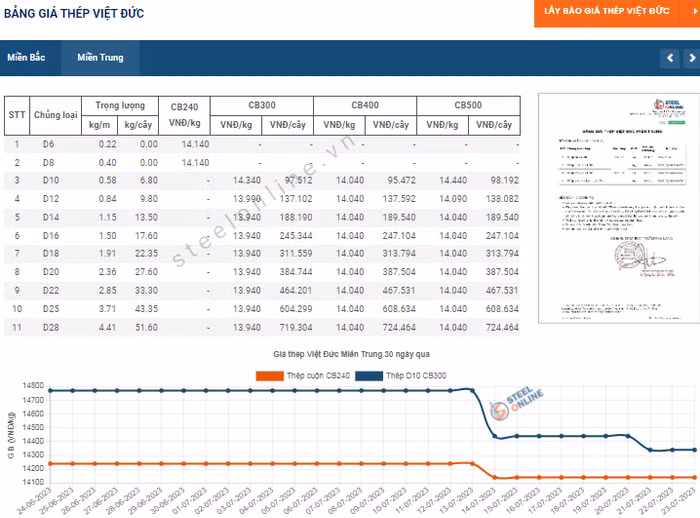The width and height of the screenshot is (700, 518).
Task: Click the 14.140 CB240 price in the D6 row
Action: 195,144
